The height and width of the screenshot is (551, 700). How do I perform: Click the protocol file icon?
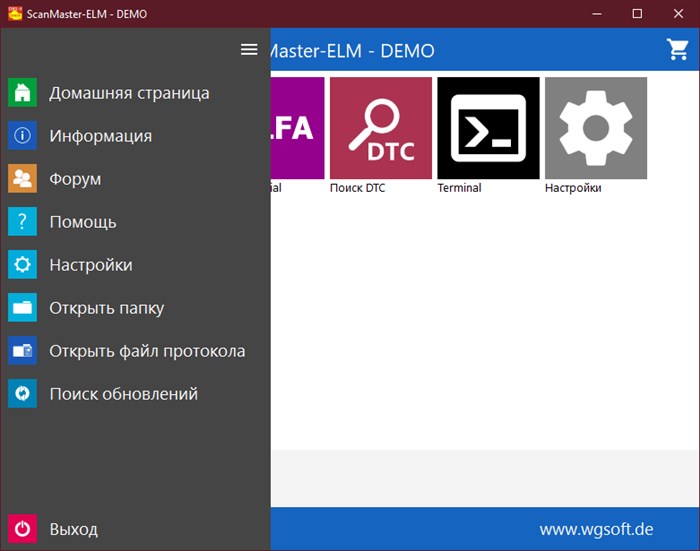click(22, 351)
